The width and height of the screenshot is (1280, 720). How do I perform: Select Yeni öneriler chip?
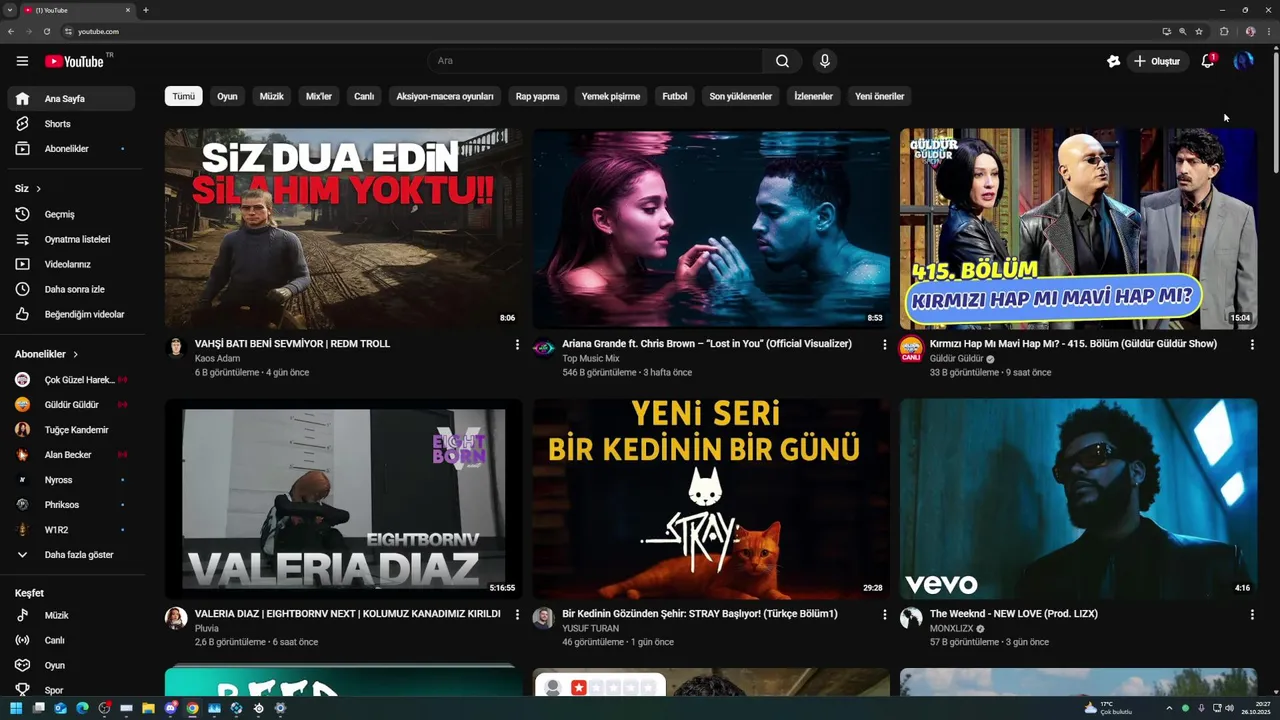[880, 96]
